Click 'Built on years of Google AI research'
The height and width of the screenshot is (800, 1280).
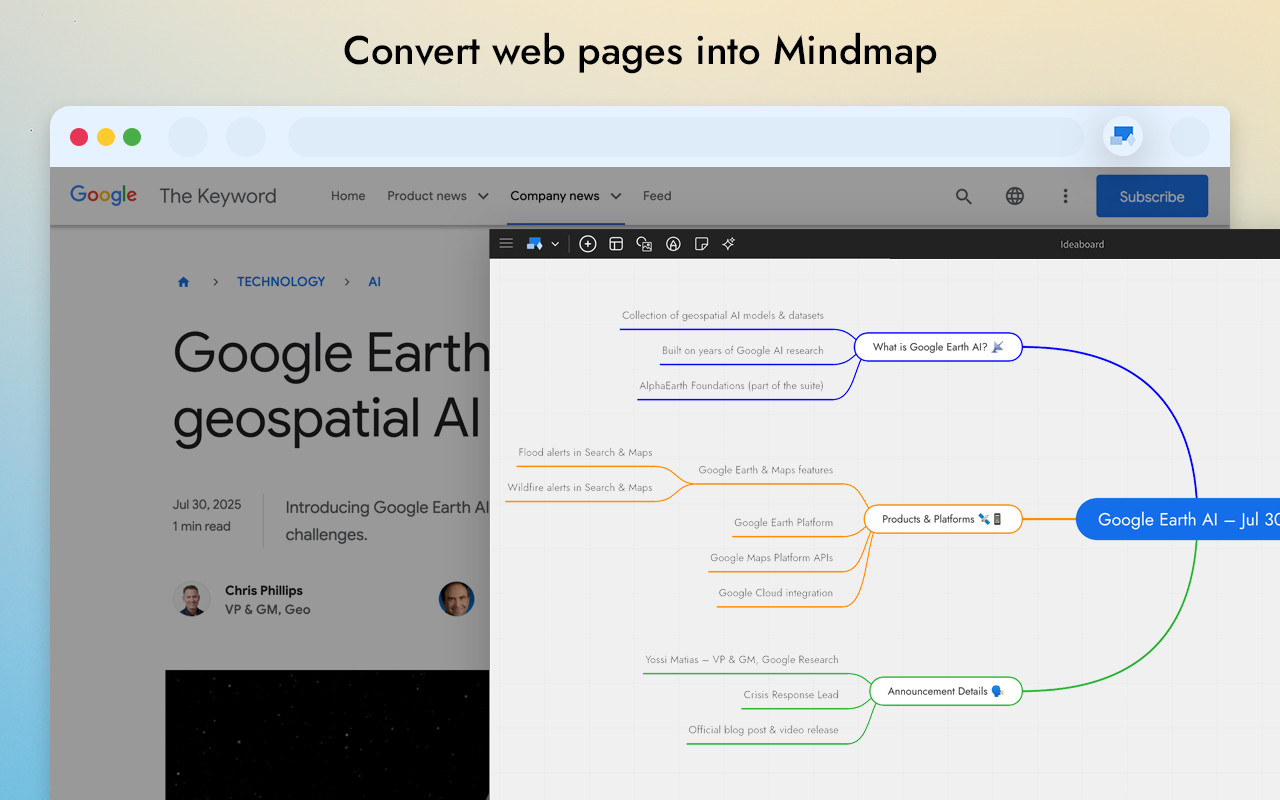point(743,351)
